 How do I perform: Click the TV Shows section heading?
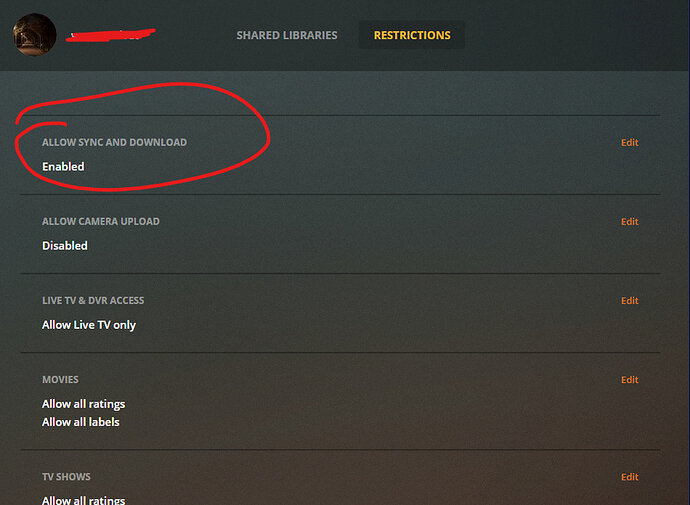click(x=66, y=477)
